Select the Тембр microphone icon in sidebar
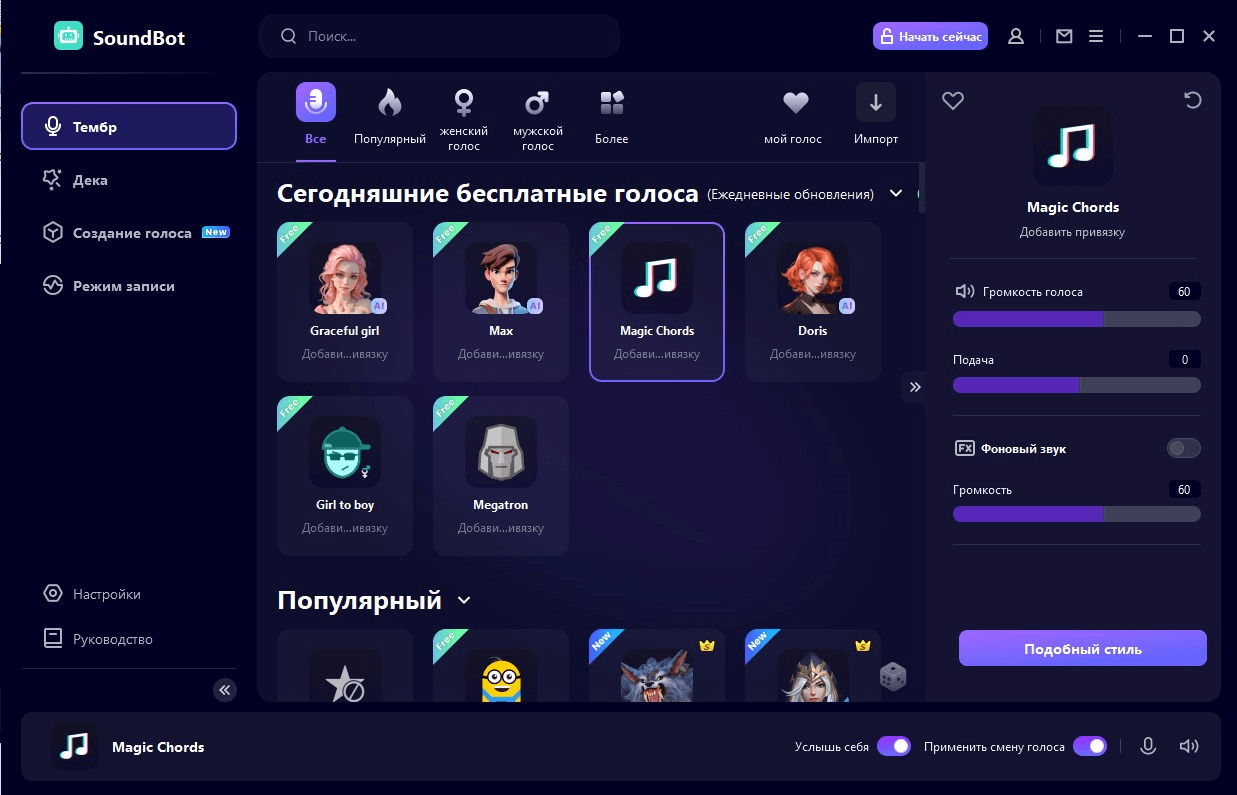 pos(54,125)
